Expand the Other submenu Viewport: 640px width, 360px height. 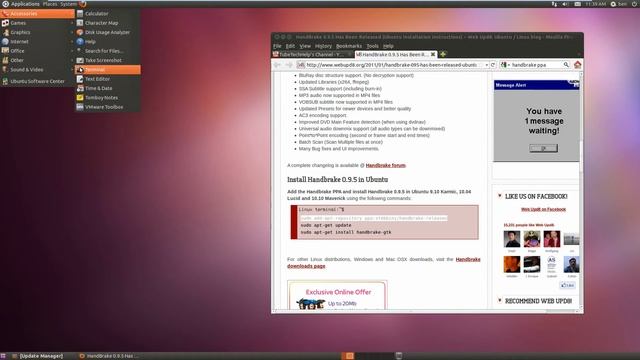[x=37, y=60]
